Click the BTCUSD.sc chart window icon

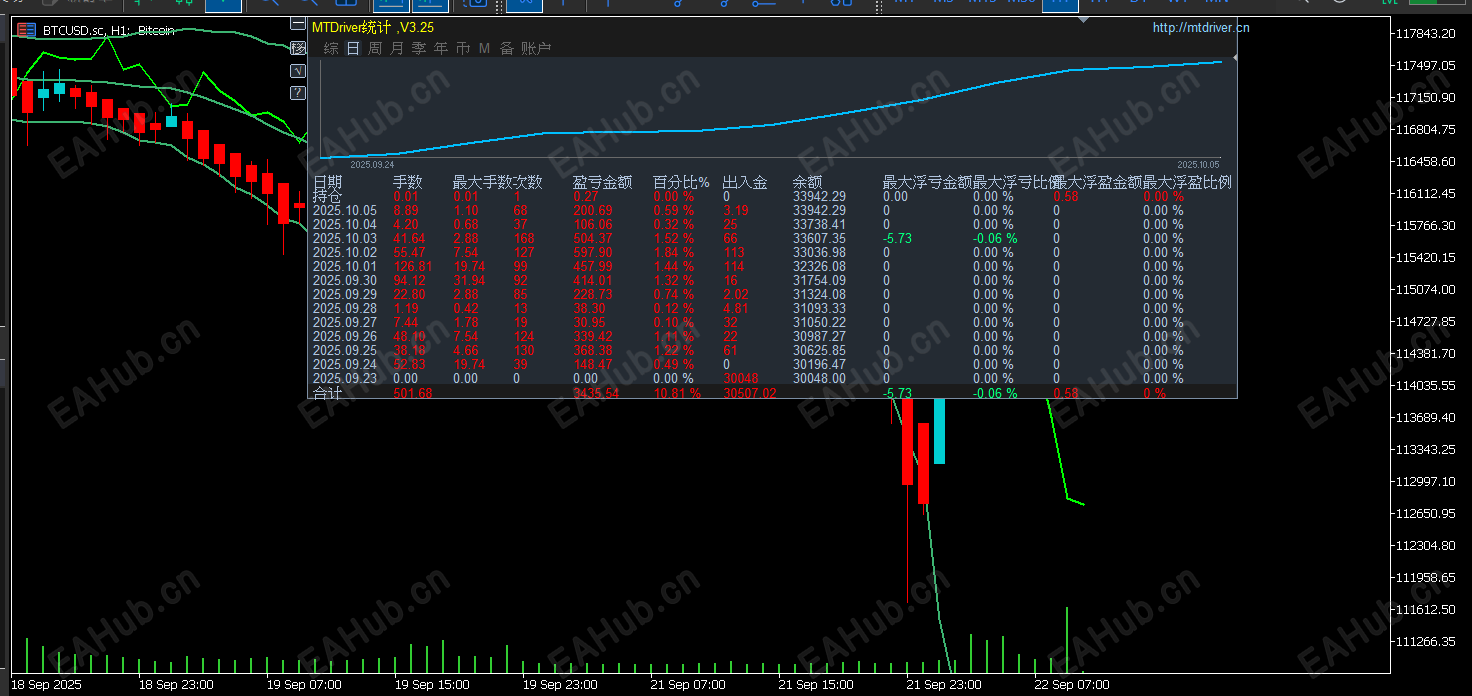pyautogui.click(x=27, y=31)
